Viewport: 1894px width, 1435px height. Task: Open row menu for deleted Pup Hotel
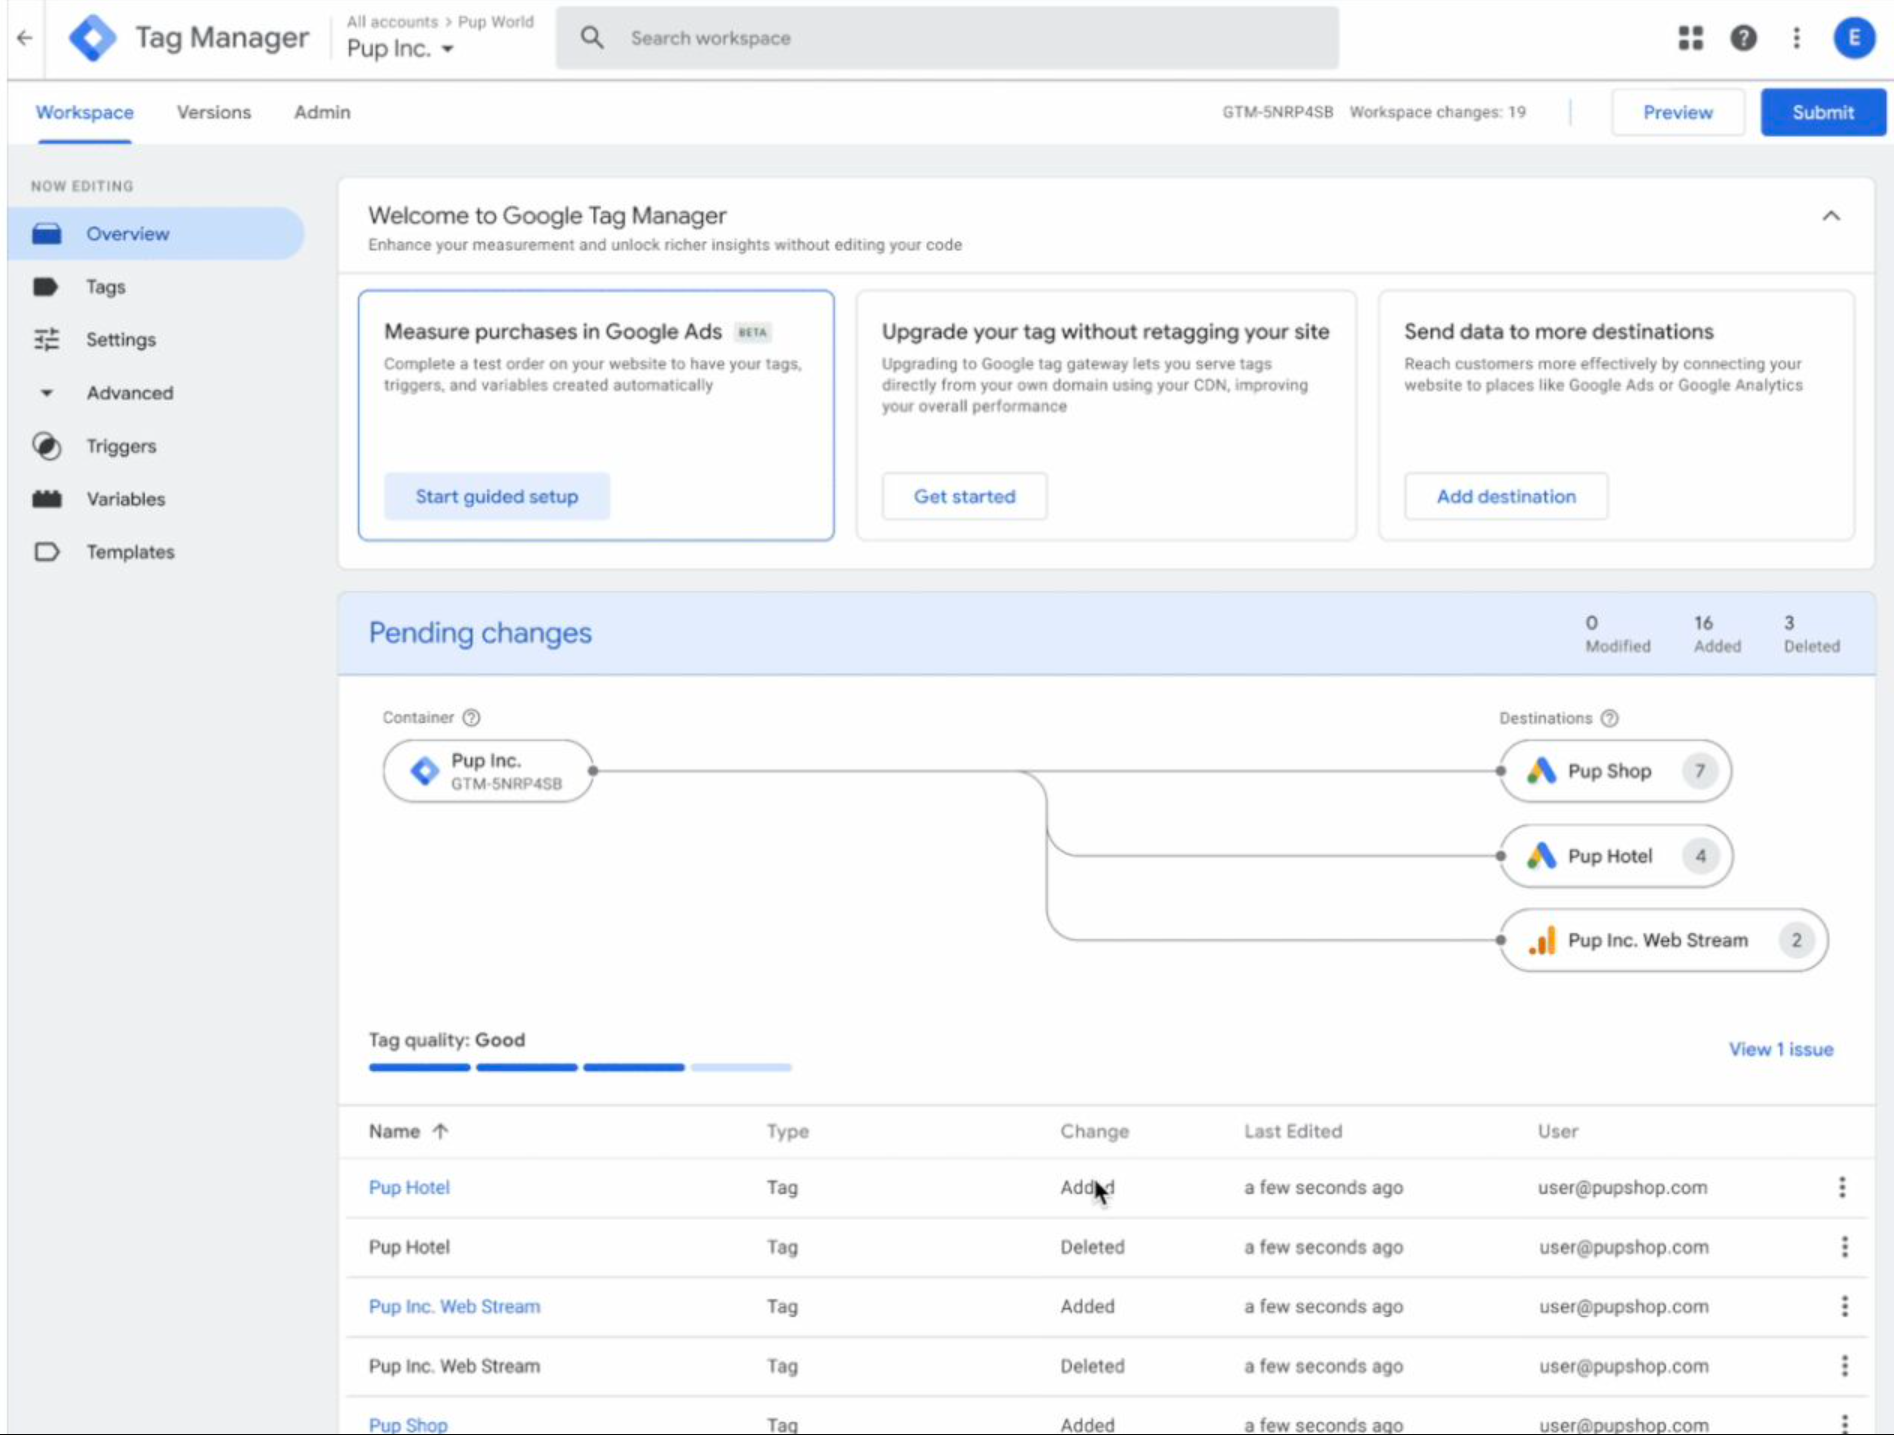point(1844,1247)
